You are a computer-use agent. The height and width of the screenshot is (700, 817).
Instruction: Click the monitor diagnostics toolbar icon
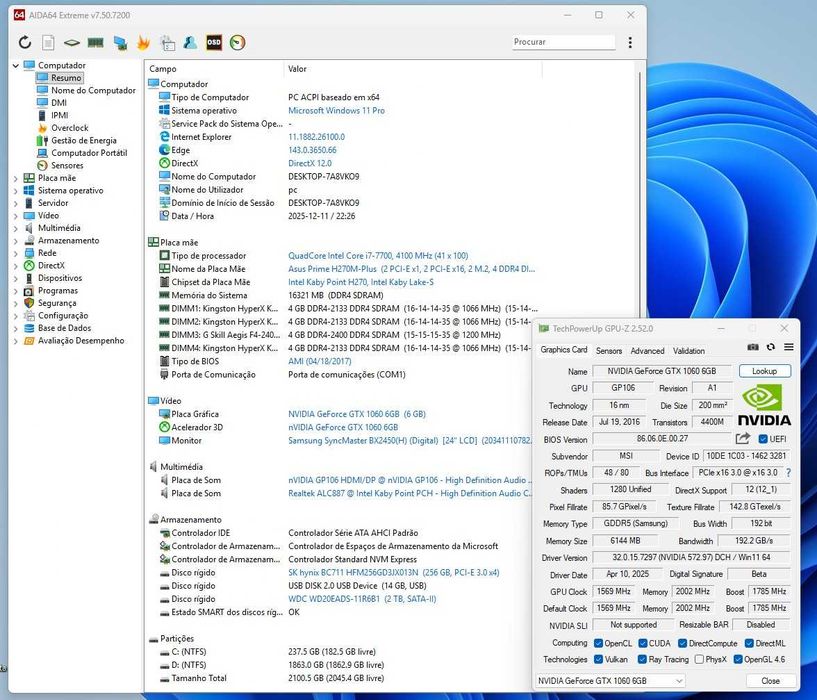167,43
